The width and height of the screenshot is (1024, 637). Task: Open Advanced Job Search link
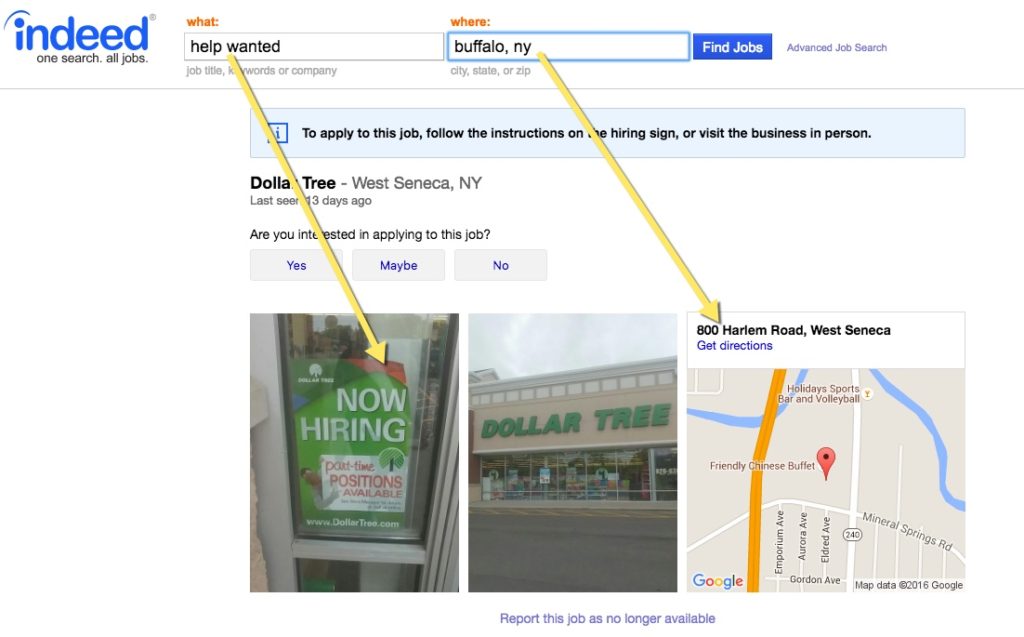pos(837,48)
